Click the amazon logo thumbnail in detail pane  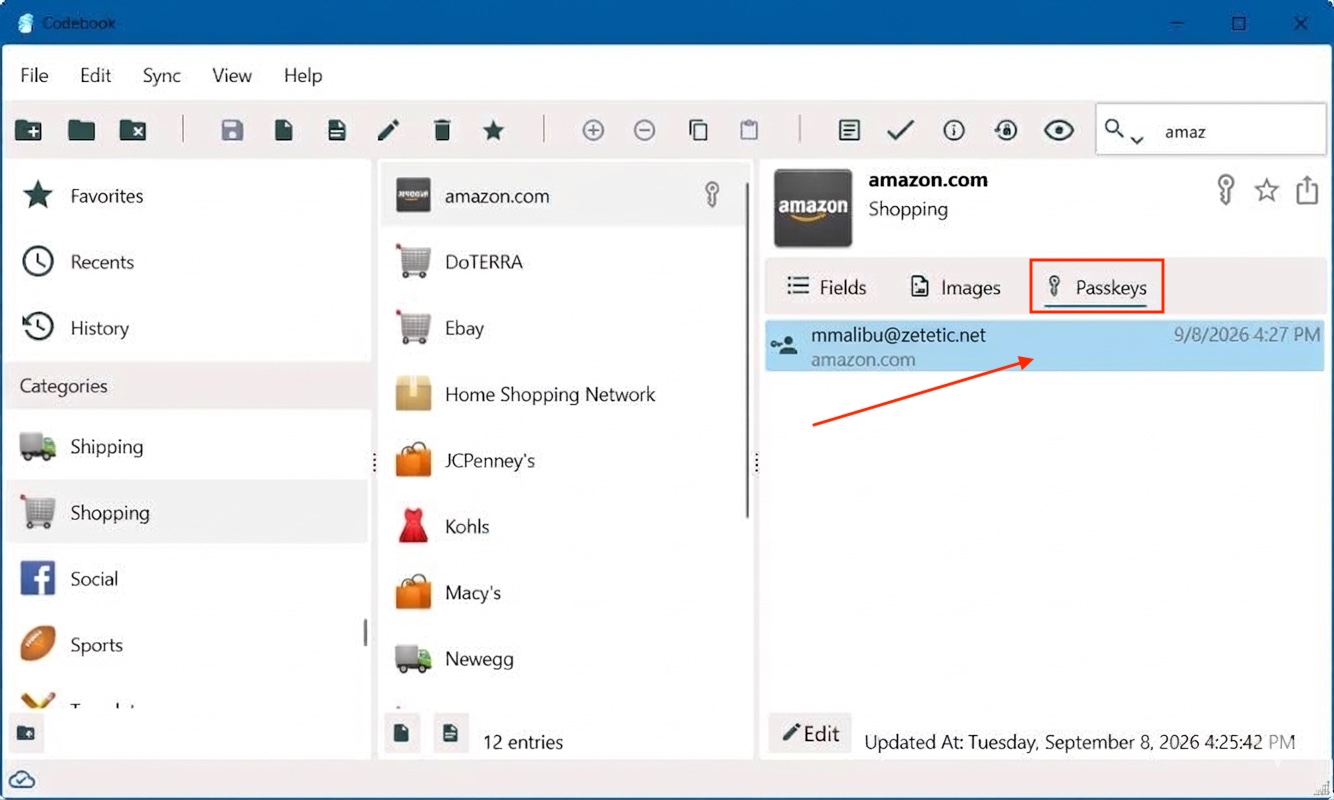pos(813,208)
